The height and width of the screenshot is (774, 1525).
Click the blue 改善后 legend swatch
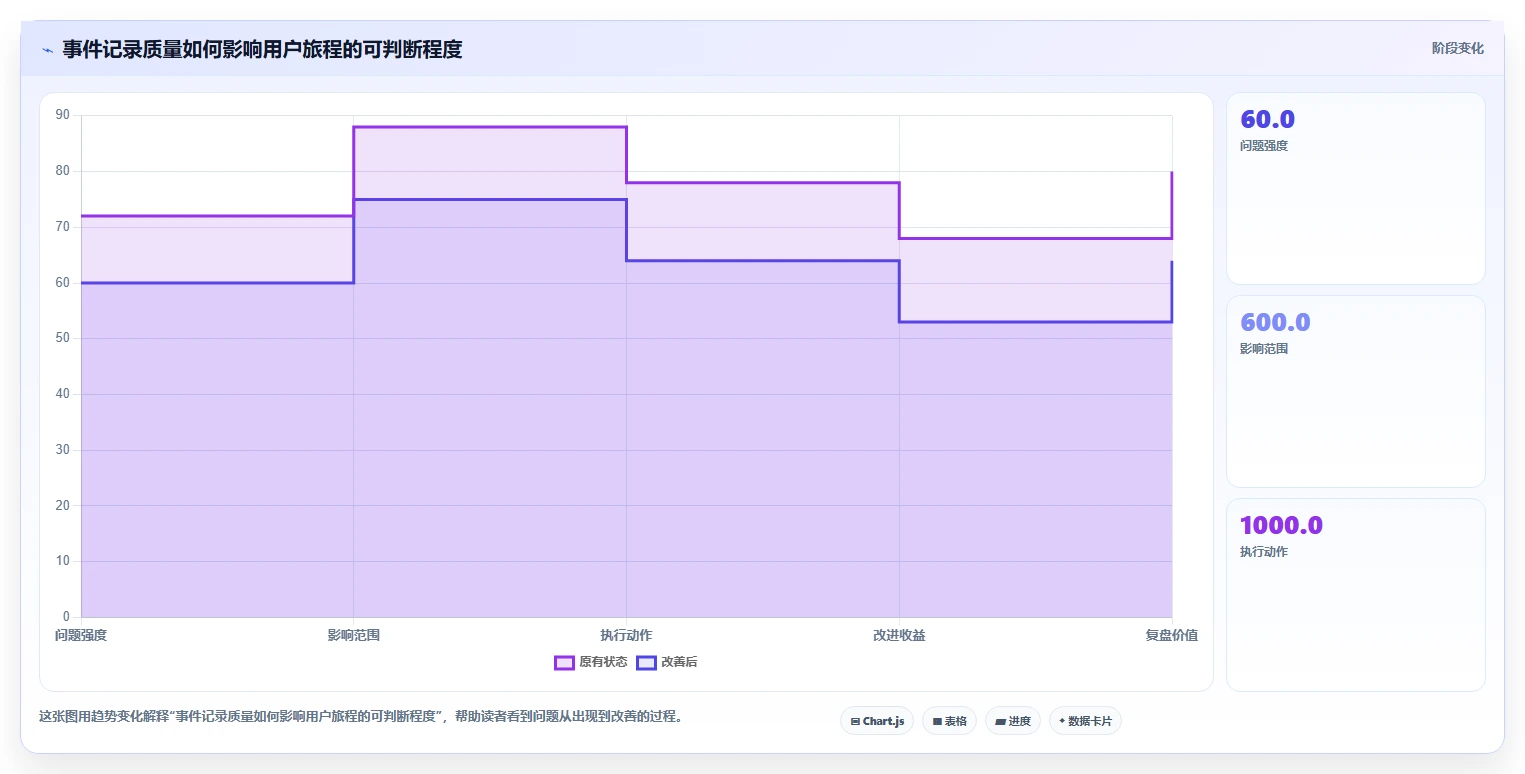click(646, 662)
